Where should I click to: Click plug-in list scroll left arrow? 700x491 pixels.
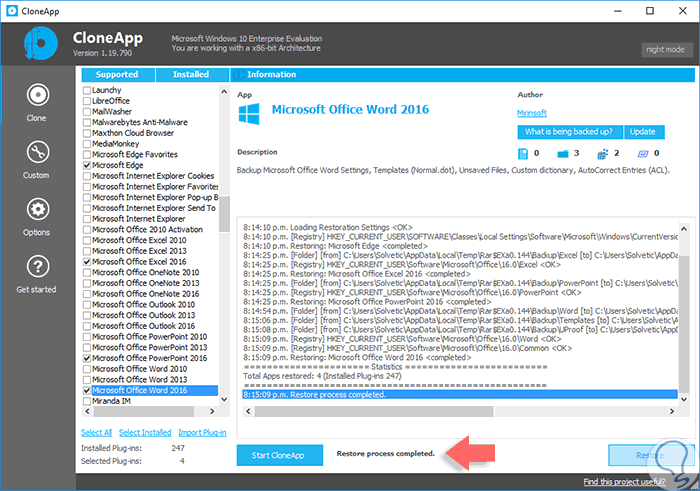88,412
